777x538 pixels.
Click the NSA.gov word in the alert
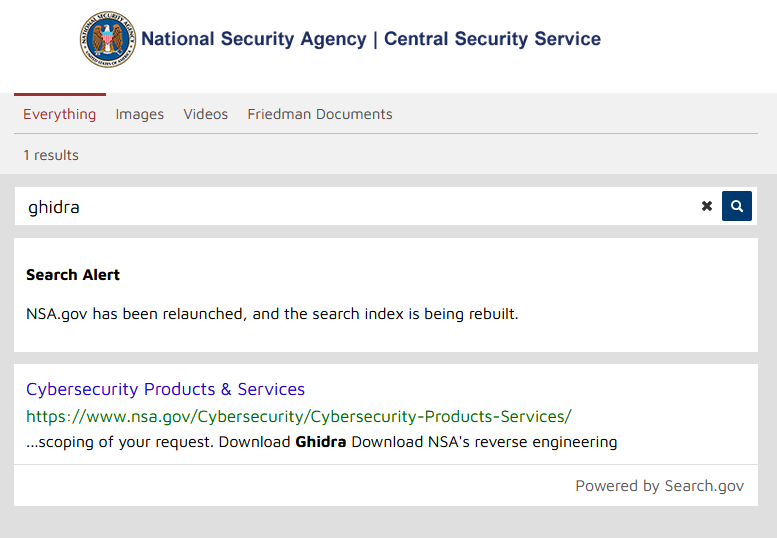pos(57,314)
